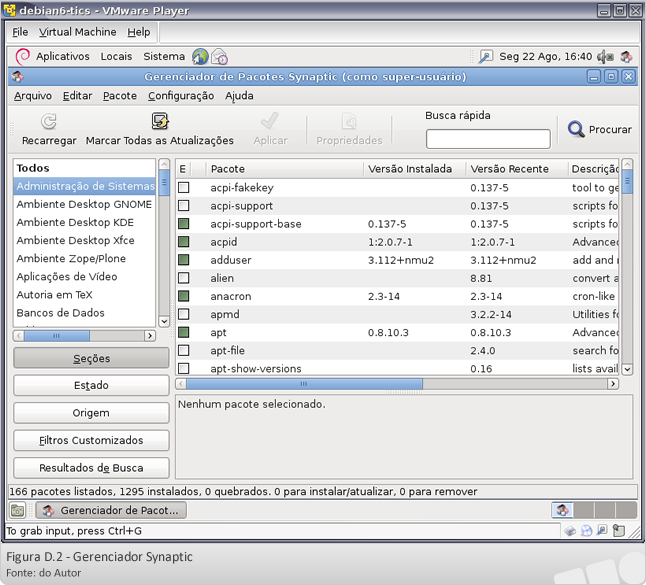
Task: Click the search tool icon beside clock
Action: point(486,56)
